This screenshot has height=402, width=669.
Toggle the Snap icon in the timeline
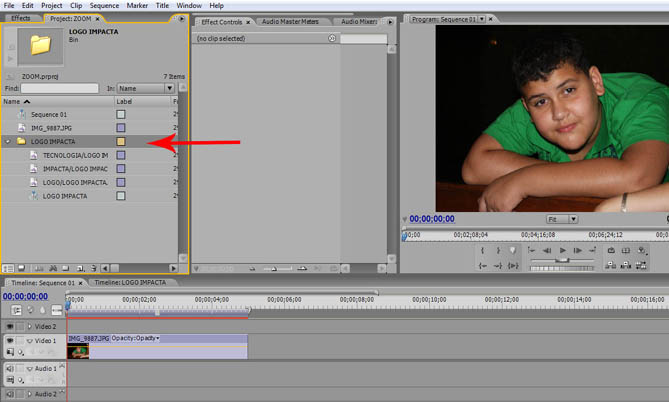coord(16,310)
